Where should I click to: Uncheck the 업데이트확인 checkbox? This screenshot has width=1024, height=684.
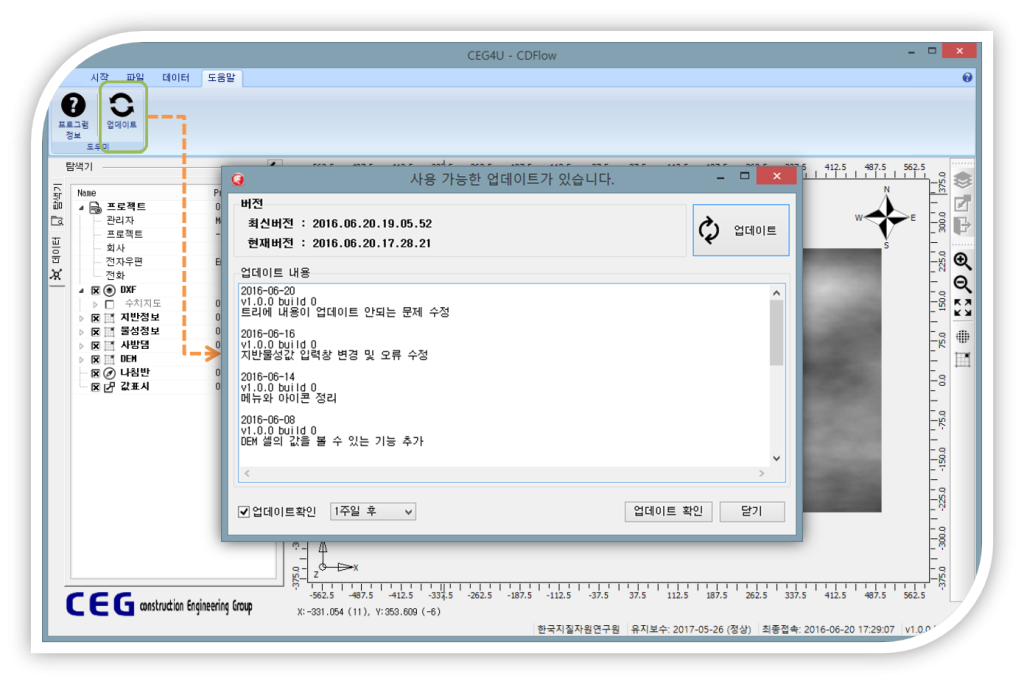244,512
